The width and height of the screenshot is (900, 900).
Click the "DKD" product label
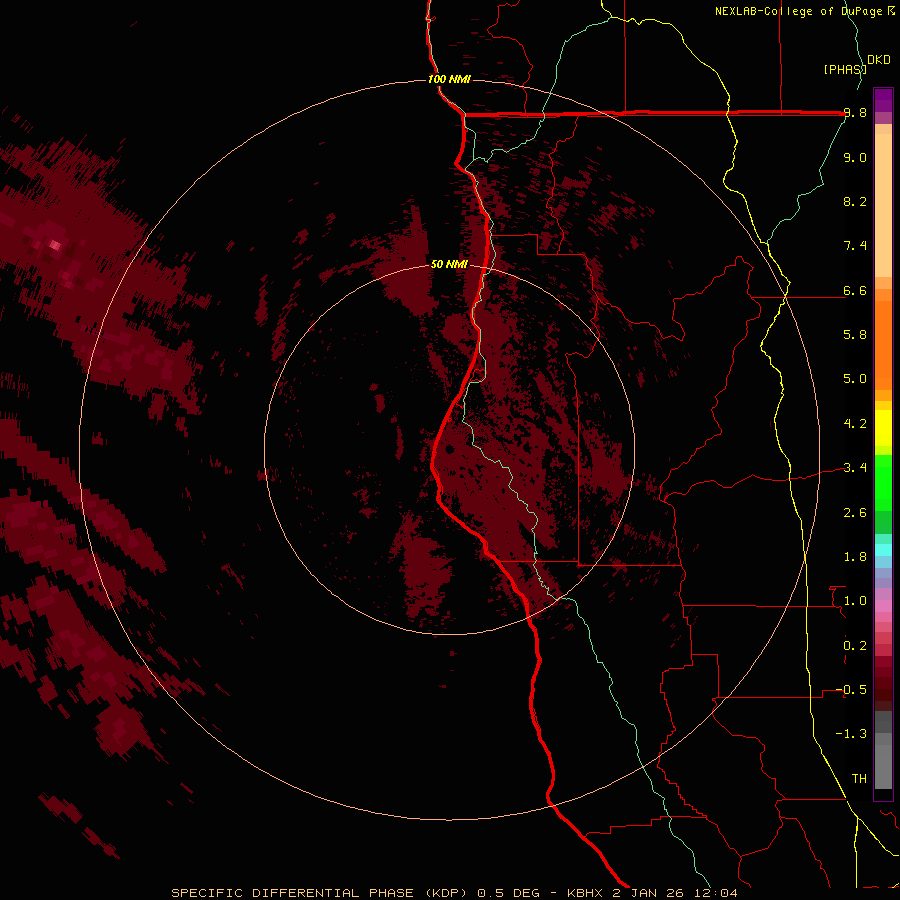[879, 60]
